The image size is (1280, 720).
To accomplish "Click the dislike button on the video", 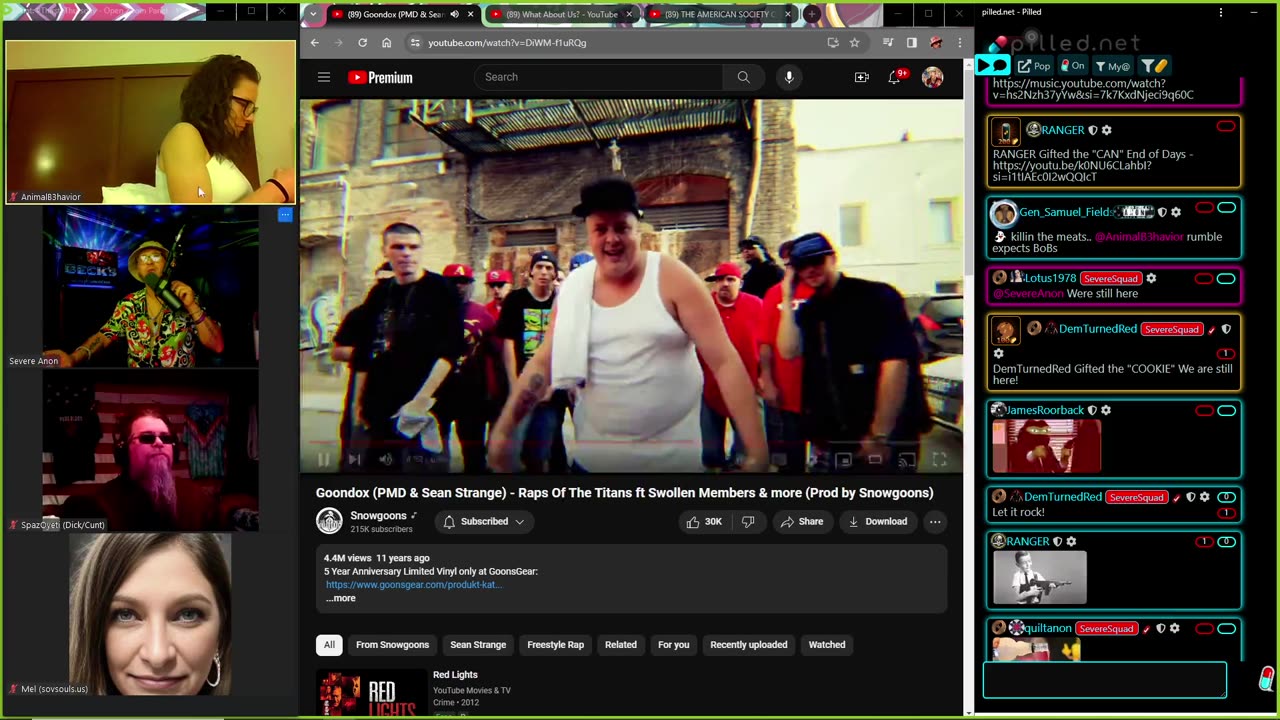I will coord(748,521).
